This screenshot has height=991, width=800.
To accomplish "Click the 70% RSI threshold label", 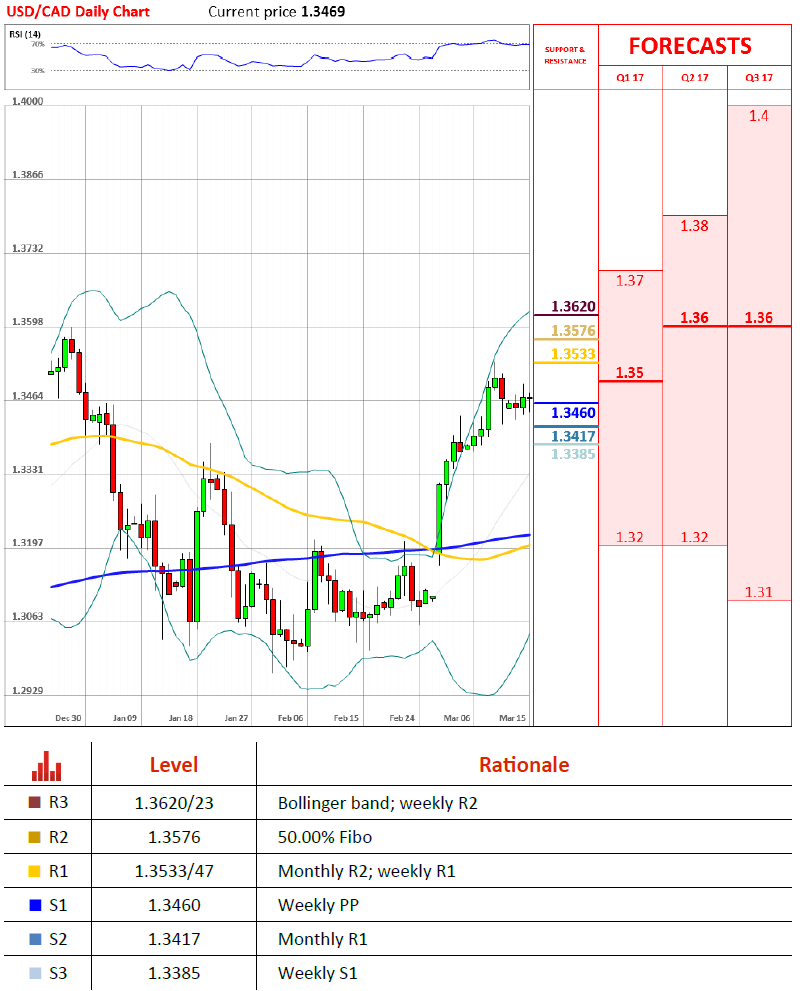I will pyautogui.click(x=38, y=44).
